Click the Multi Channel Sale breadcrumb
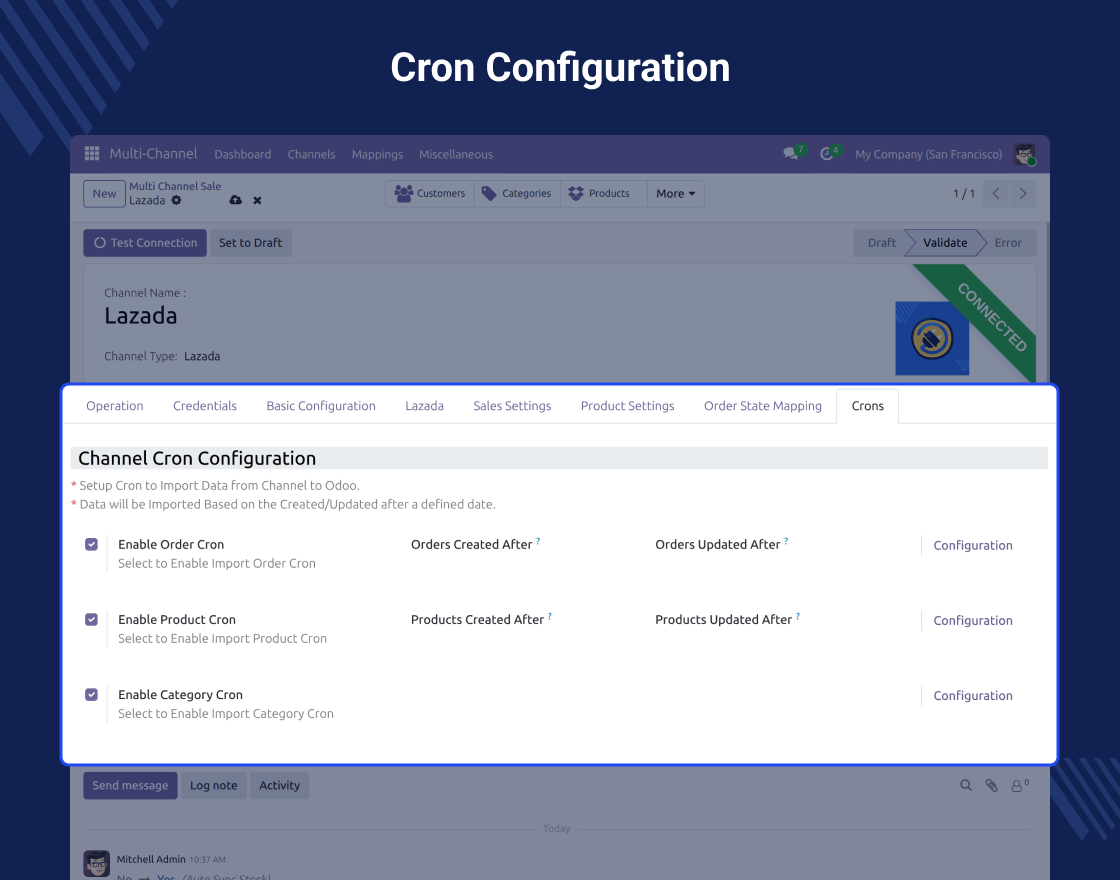 [x=175, y=186]
